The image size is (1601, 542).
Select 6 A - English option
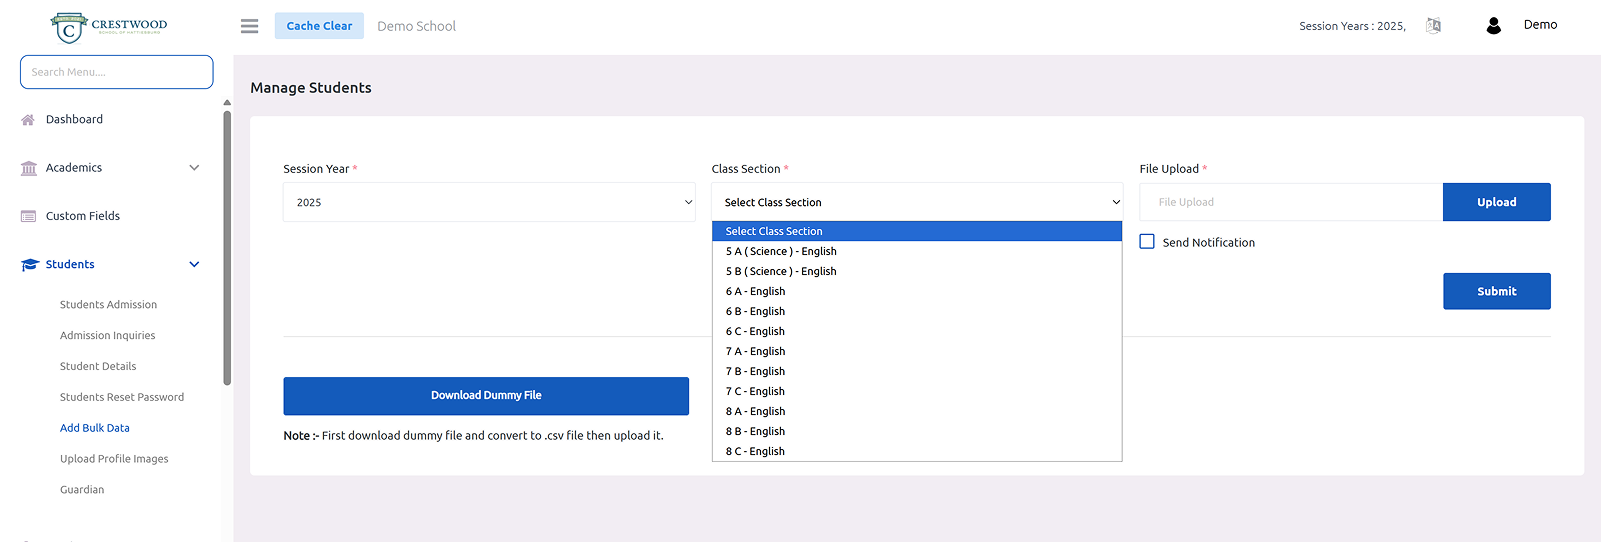pos(755,291)
